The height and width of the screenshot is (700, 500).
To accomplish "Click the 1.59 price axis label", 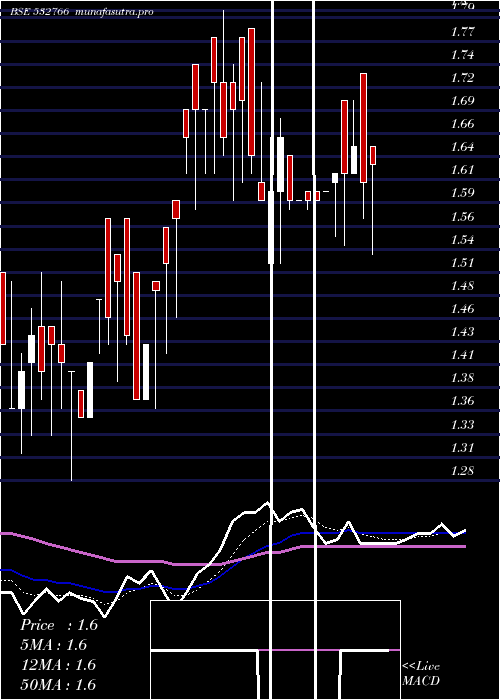I will click(462, 193).
